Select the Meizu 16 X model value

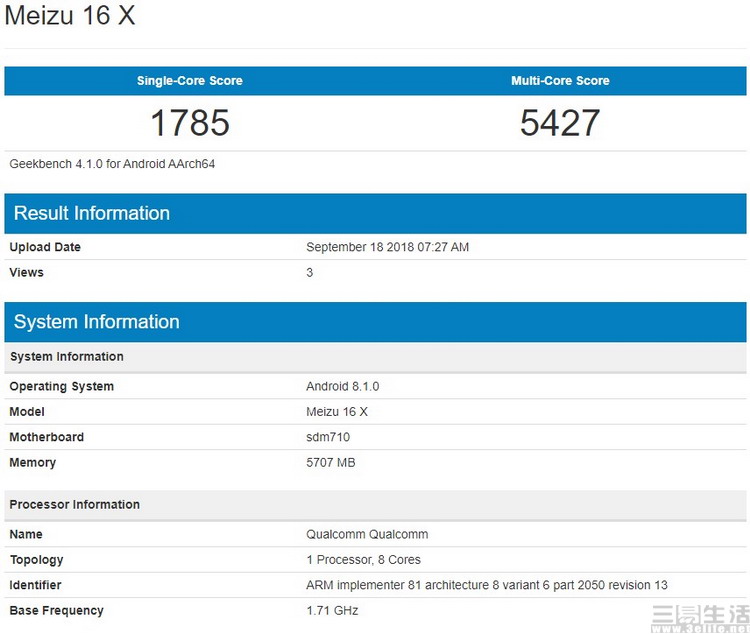[337, 412]
